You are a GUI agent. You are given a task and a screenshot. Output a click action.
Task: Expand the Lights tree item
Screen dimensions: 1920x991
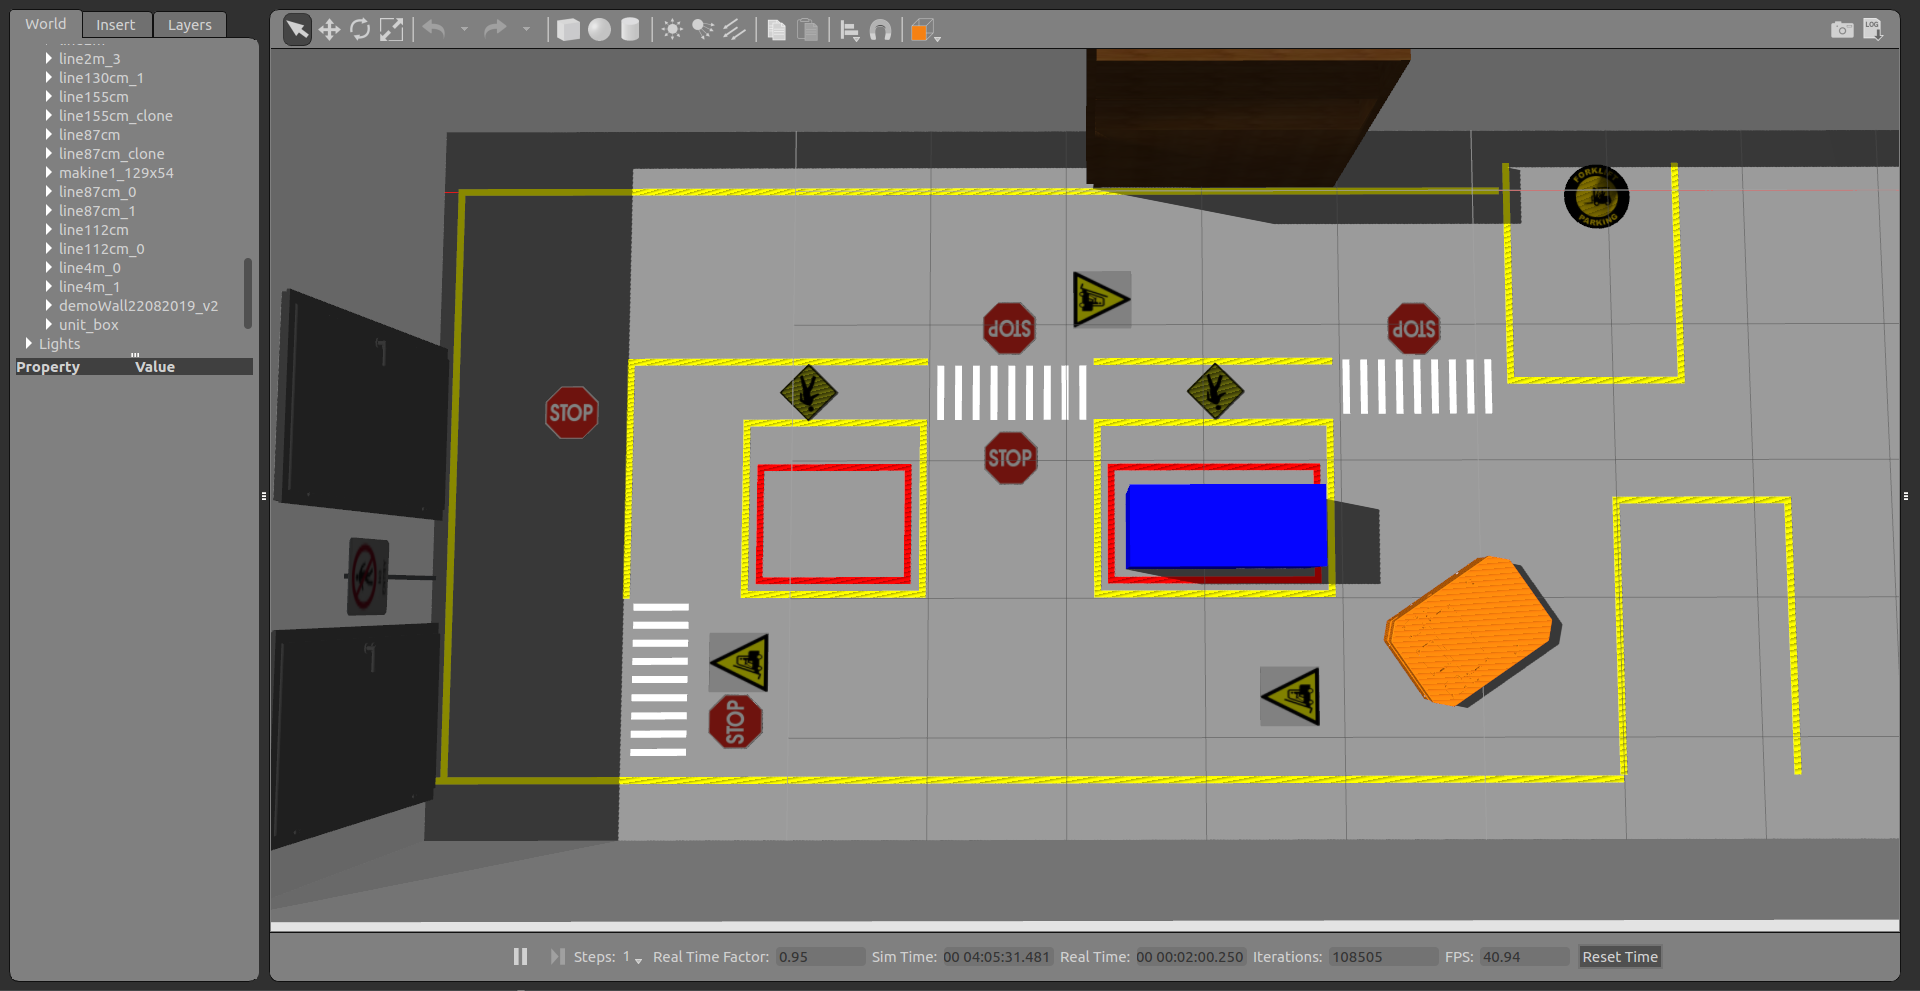click(x=29, y=343)
